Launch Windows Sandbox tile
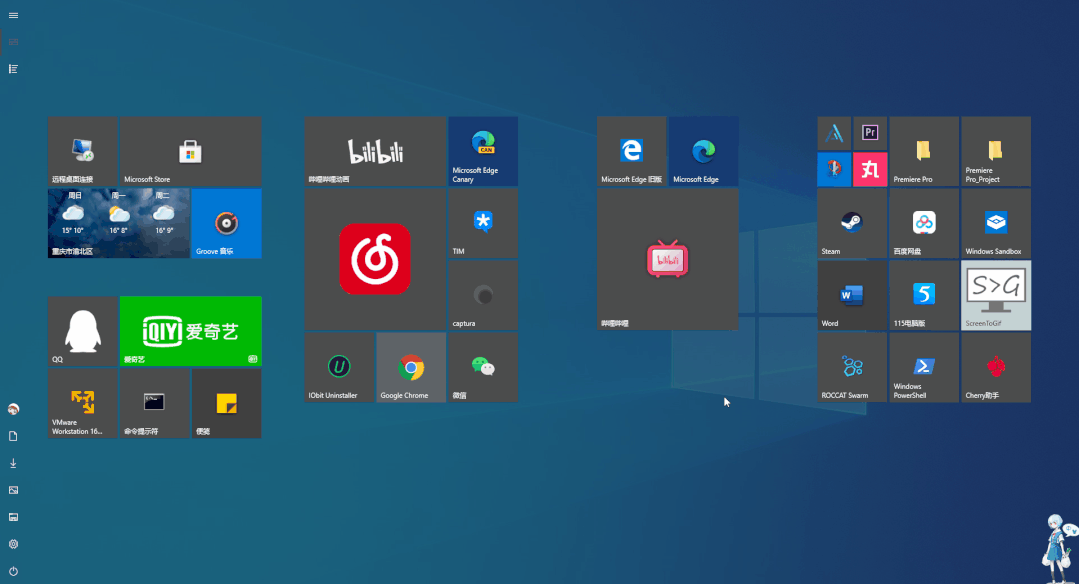1079x584 pixels. tap(996, 223)
